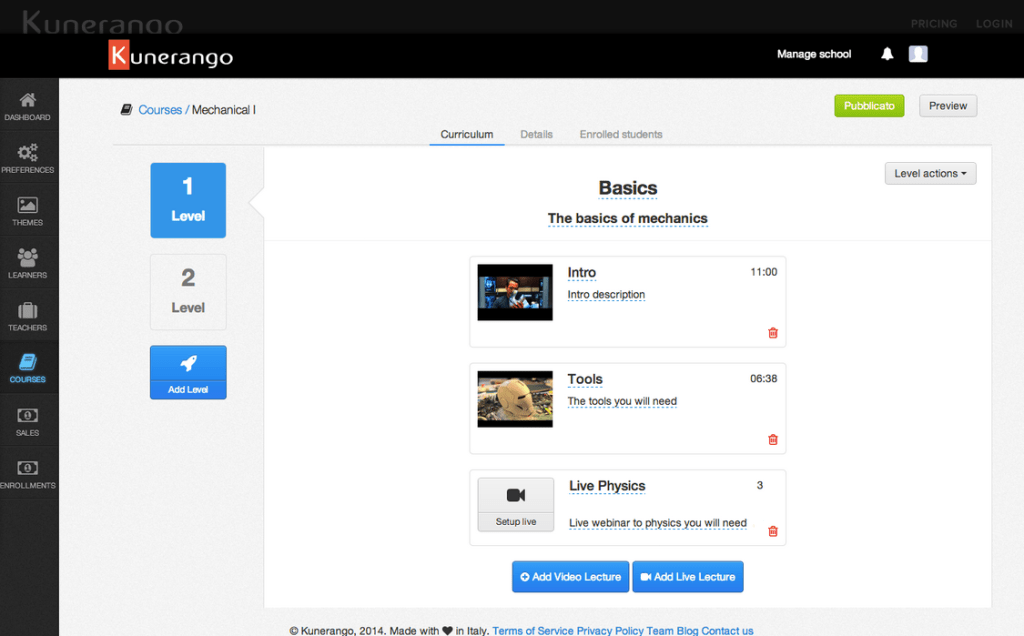The width and height of the screenshot is (1024, 636).
Task: Switch to the Curriculum tab
Action: (x=466, y=134)
